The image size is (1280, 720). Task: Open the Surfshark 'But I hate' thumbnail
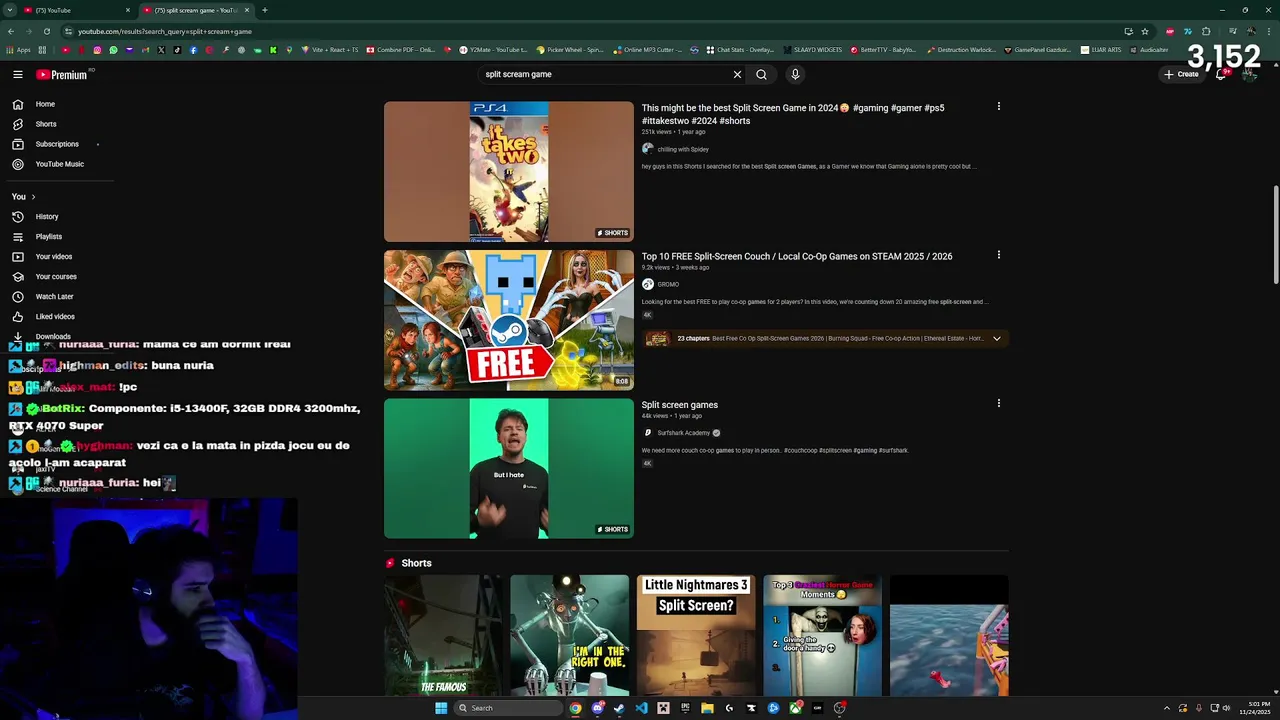[509, 469]
